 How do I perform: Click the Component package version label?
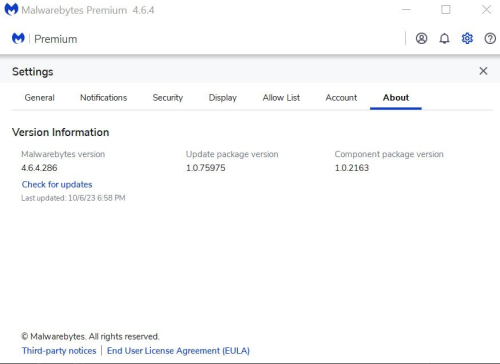(389, 154)
